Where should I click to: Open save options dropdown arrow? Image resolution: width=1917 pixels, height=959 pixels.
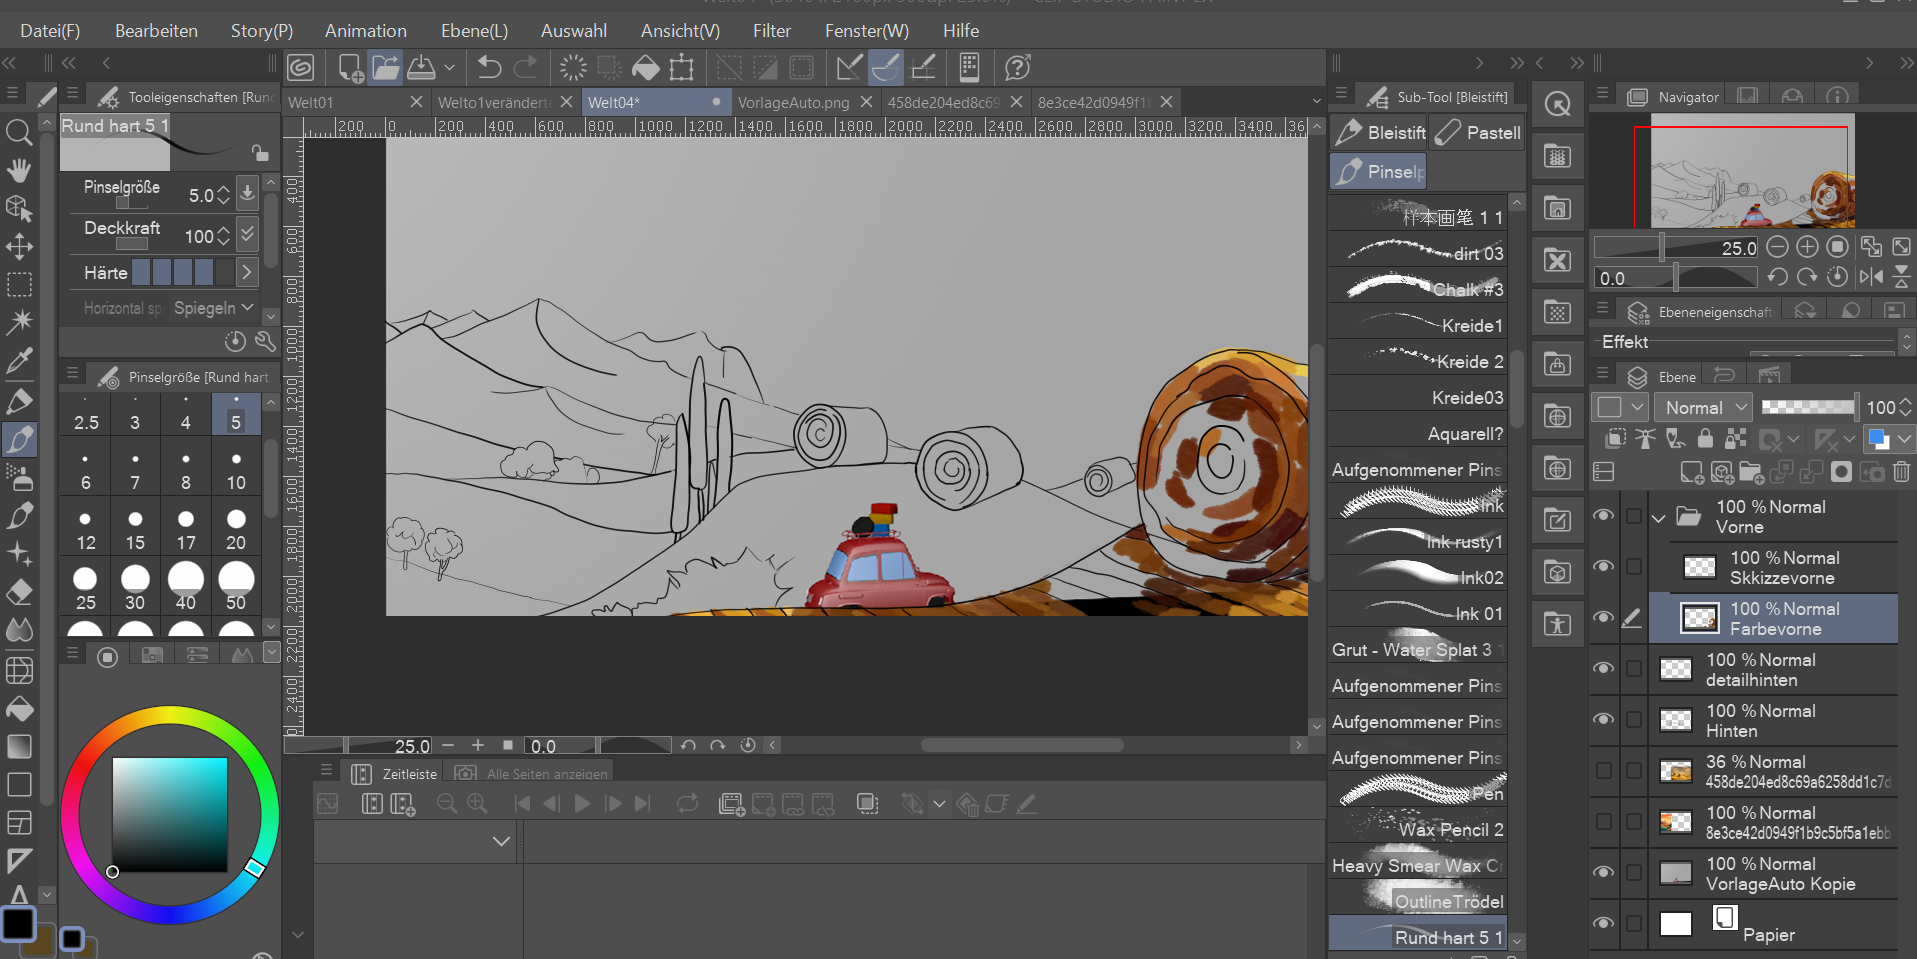coord(449,68)
